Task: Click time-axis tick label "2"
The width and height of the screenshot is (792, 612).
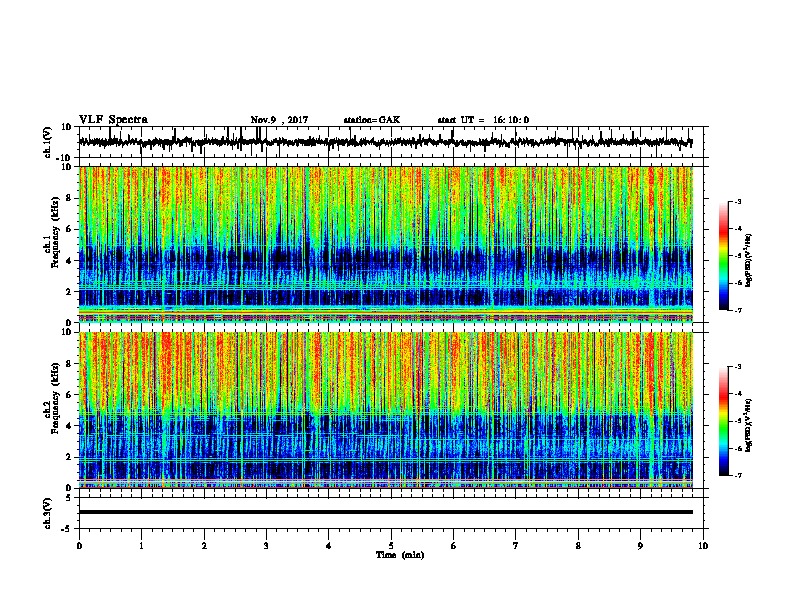Action: pyautogui.click(x=204, y=546)
